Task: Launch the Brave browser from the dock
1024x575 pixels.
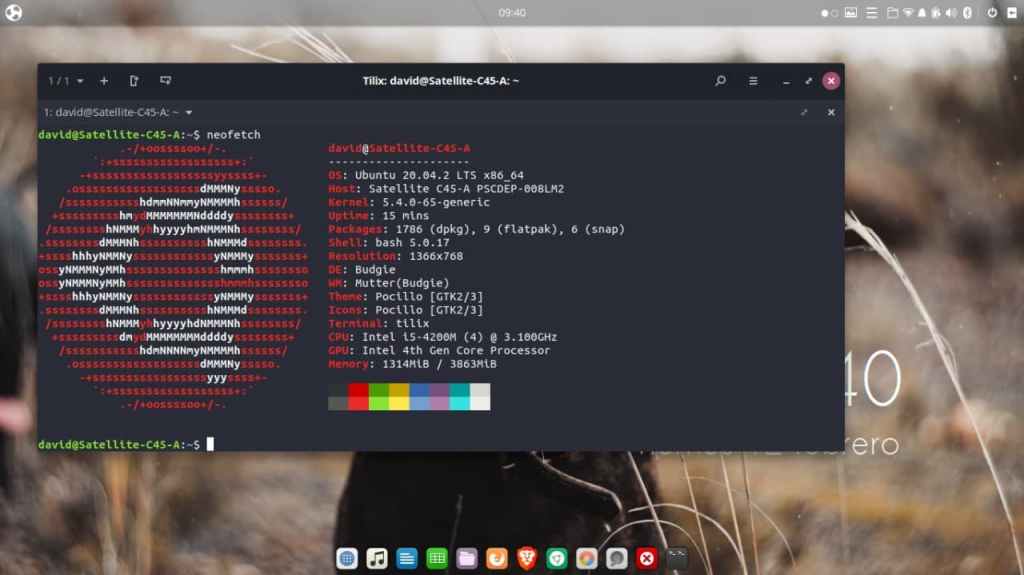Action: click(x=526, y=558)
